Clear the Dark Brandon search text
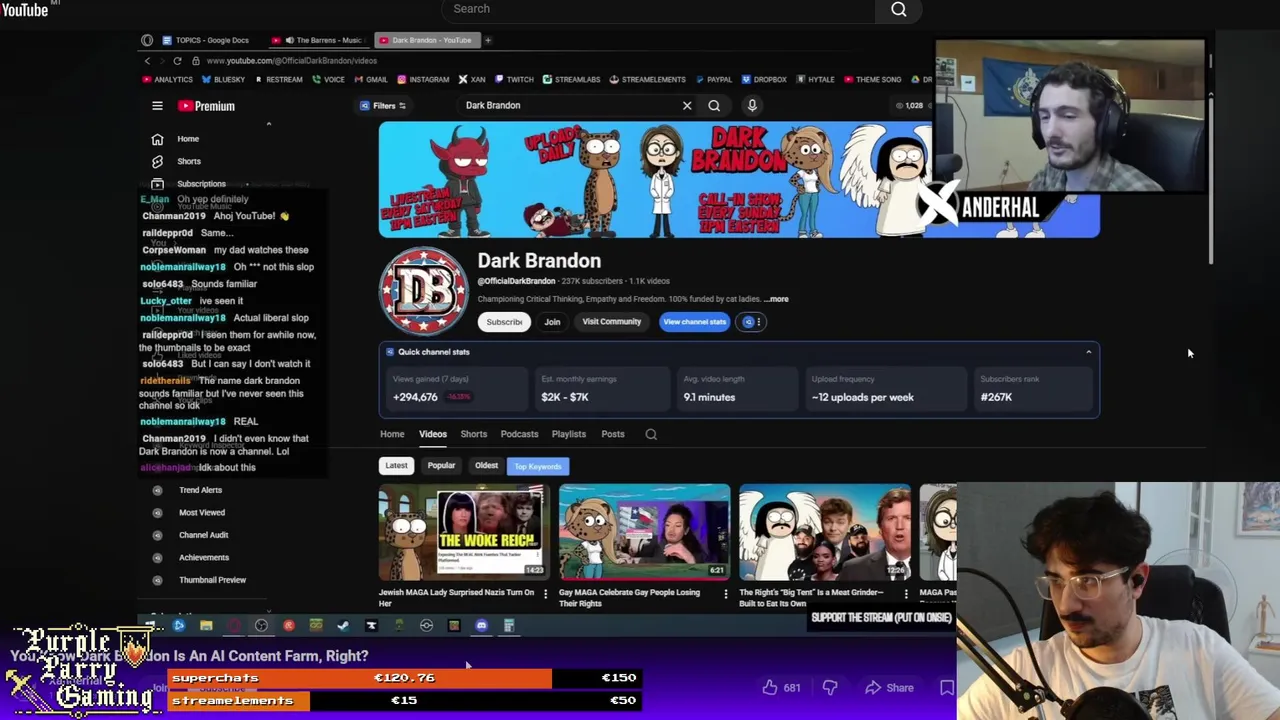The height and width of the screenshot is (720, 1280). pos(687,105)
